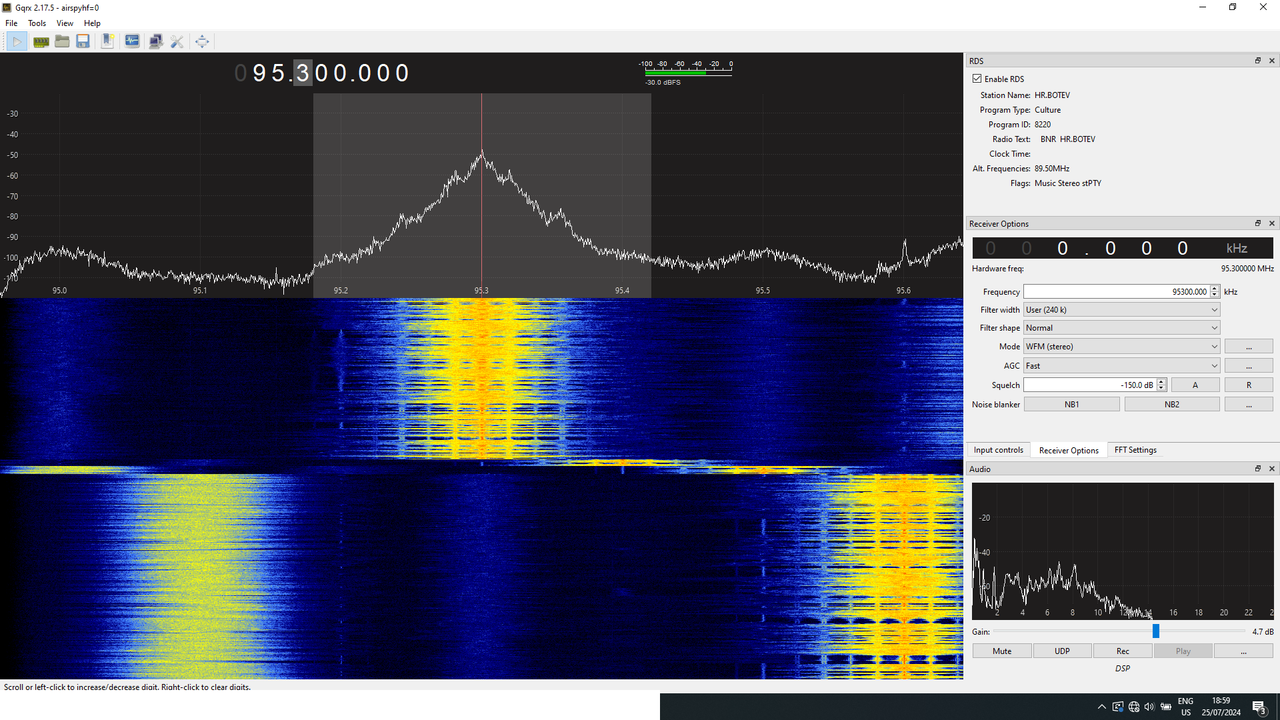Switch to the FFT Settings tab
1280x720 pixels.
click(x=1135, y=450)
